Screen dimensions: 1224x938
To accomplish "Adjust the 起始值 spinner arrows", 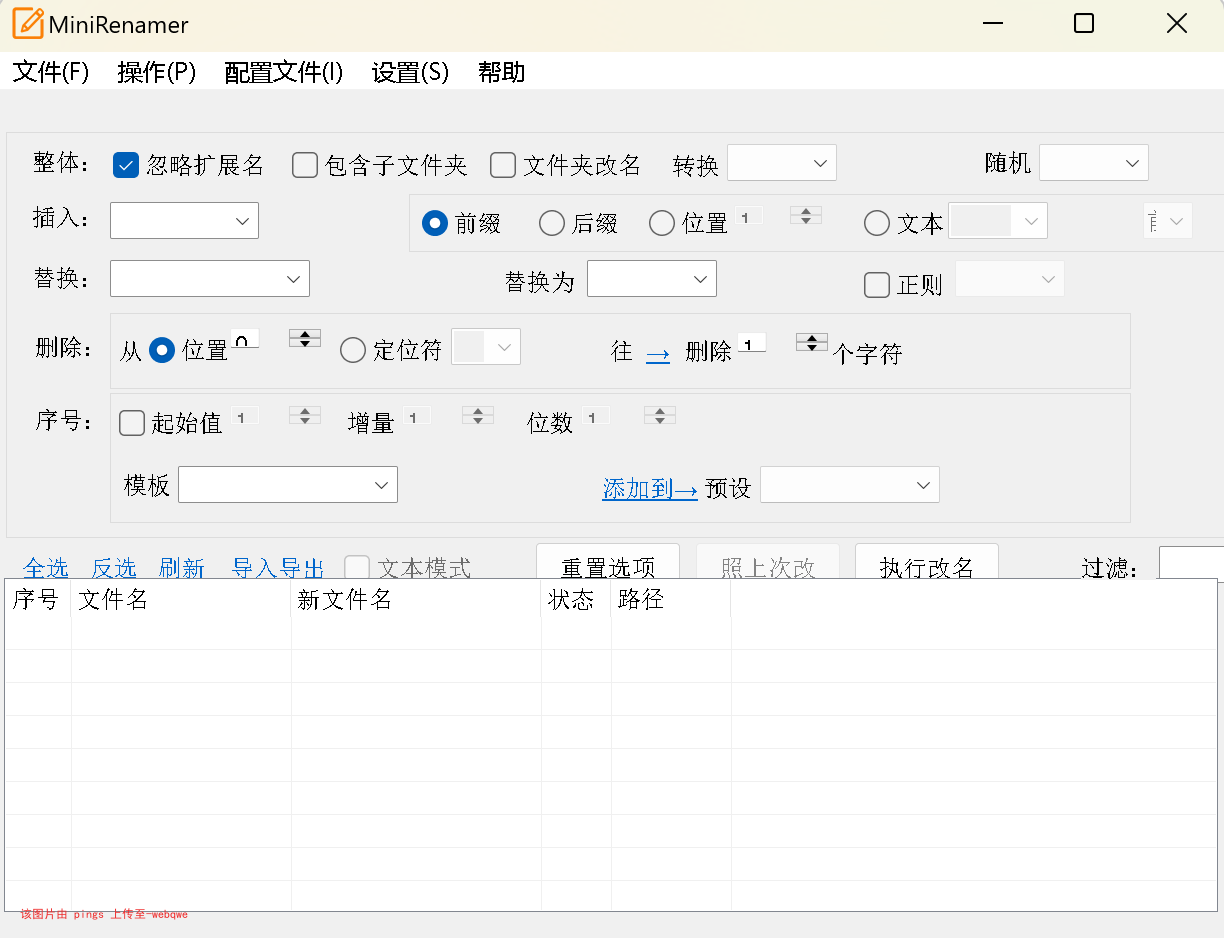I will [x=305, y=415].
